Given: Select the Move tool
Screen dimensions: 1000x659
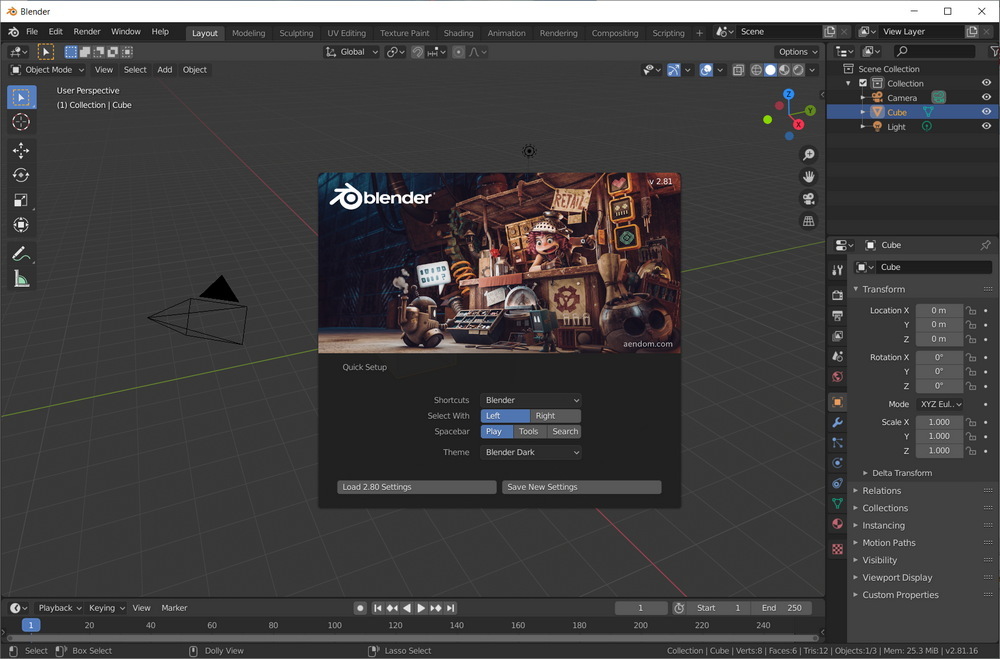Looking at the screenshot, I should coord(21,150).
